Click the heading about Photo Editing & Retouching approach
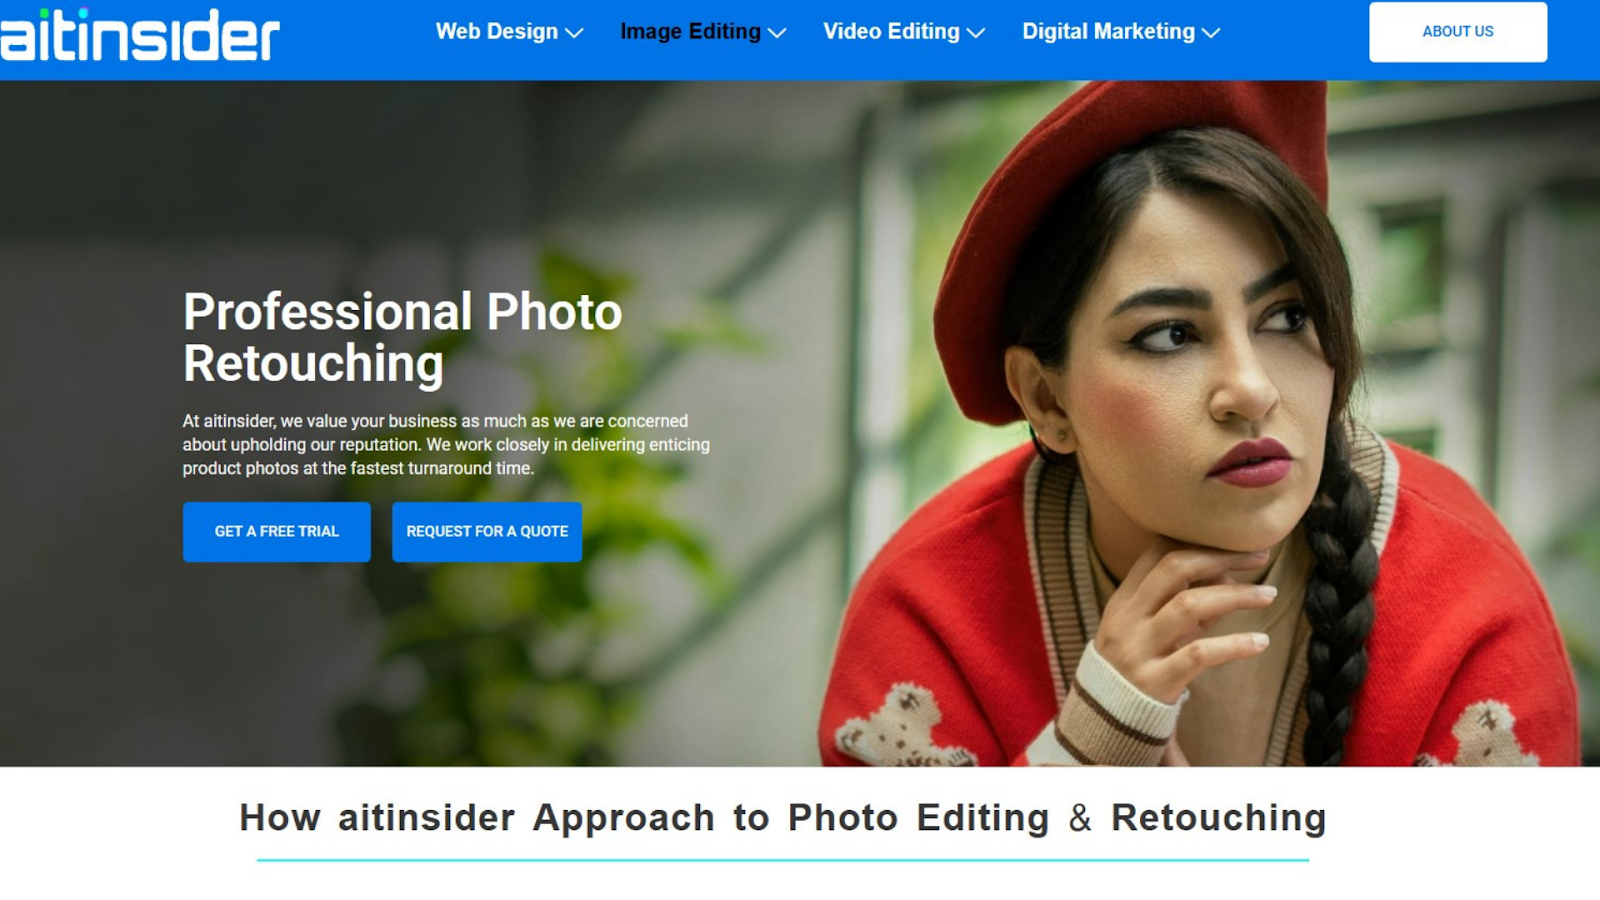Screen dimensions: 1600x900 tap(783, 818)
